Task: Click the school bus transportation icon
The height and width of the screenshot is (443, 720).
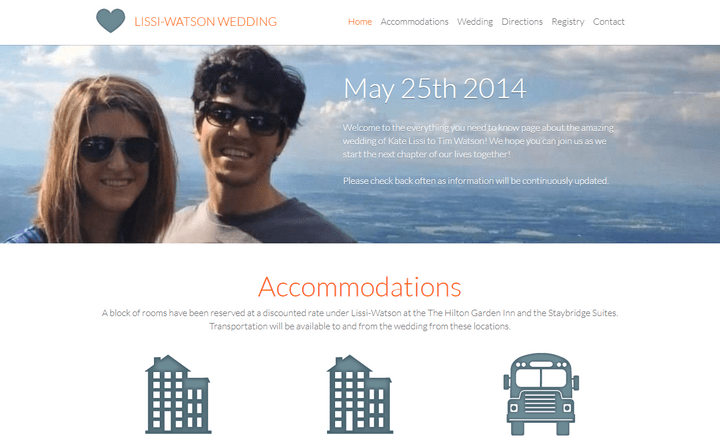Action: pyautogui.click(x=541, y=394)
